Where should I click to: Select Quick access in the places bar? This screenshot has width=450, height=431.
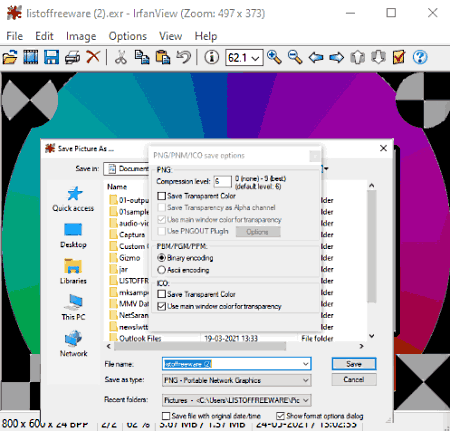click(x=73, y=199)
